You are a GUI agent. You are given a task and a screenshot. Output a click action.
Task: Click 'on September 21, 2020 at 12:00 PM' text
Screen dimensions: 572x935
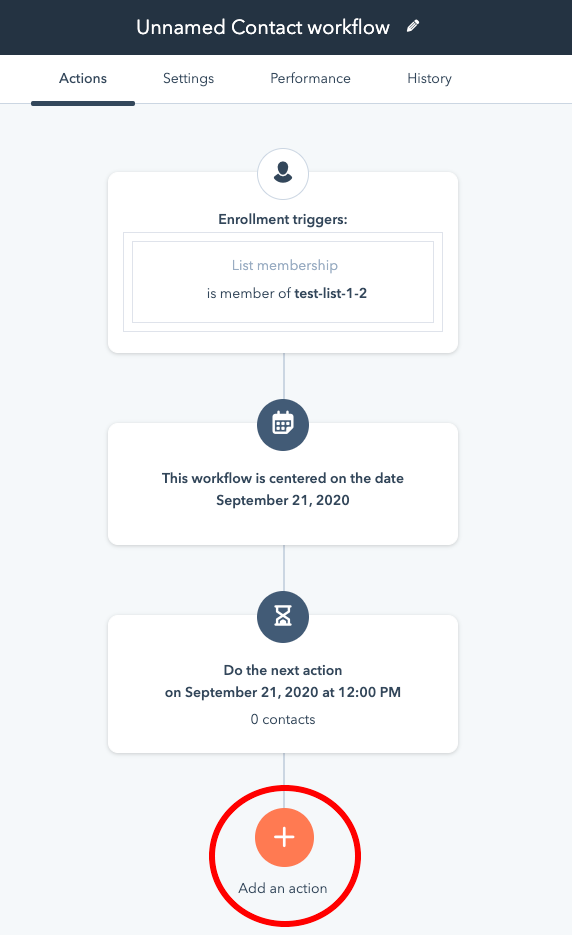point(283,692)
